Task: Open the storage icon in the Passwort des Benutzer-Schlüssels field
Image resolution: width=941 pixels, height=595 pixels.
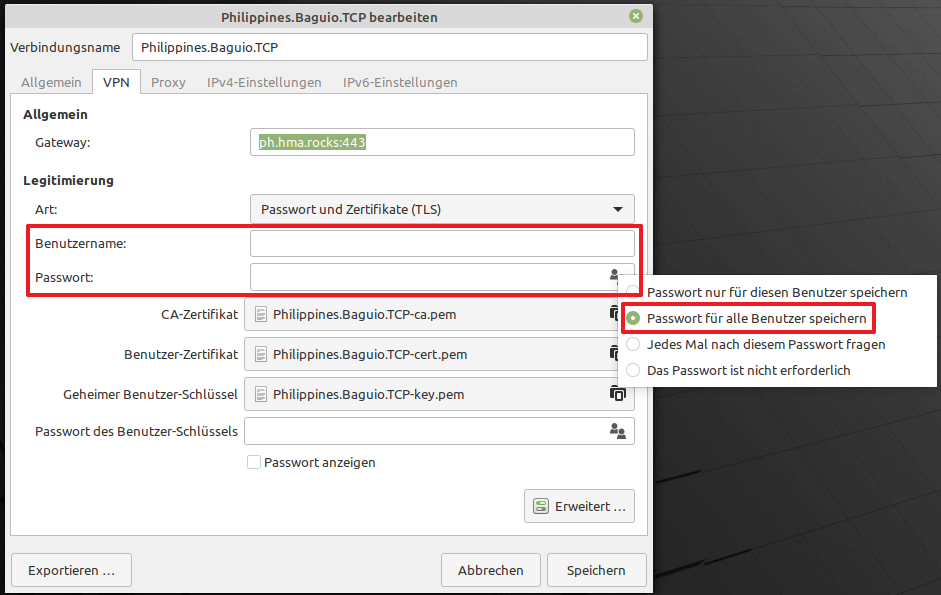Action: (618, 431)
